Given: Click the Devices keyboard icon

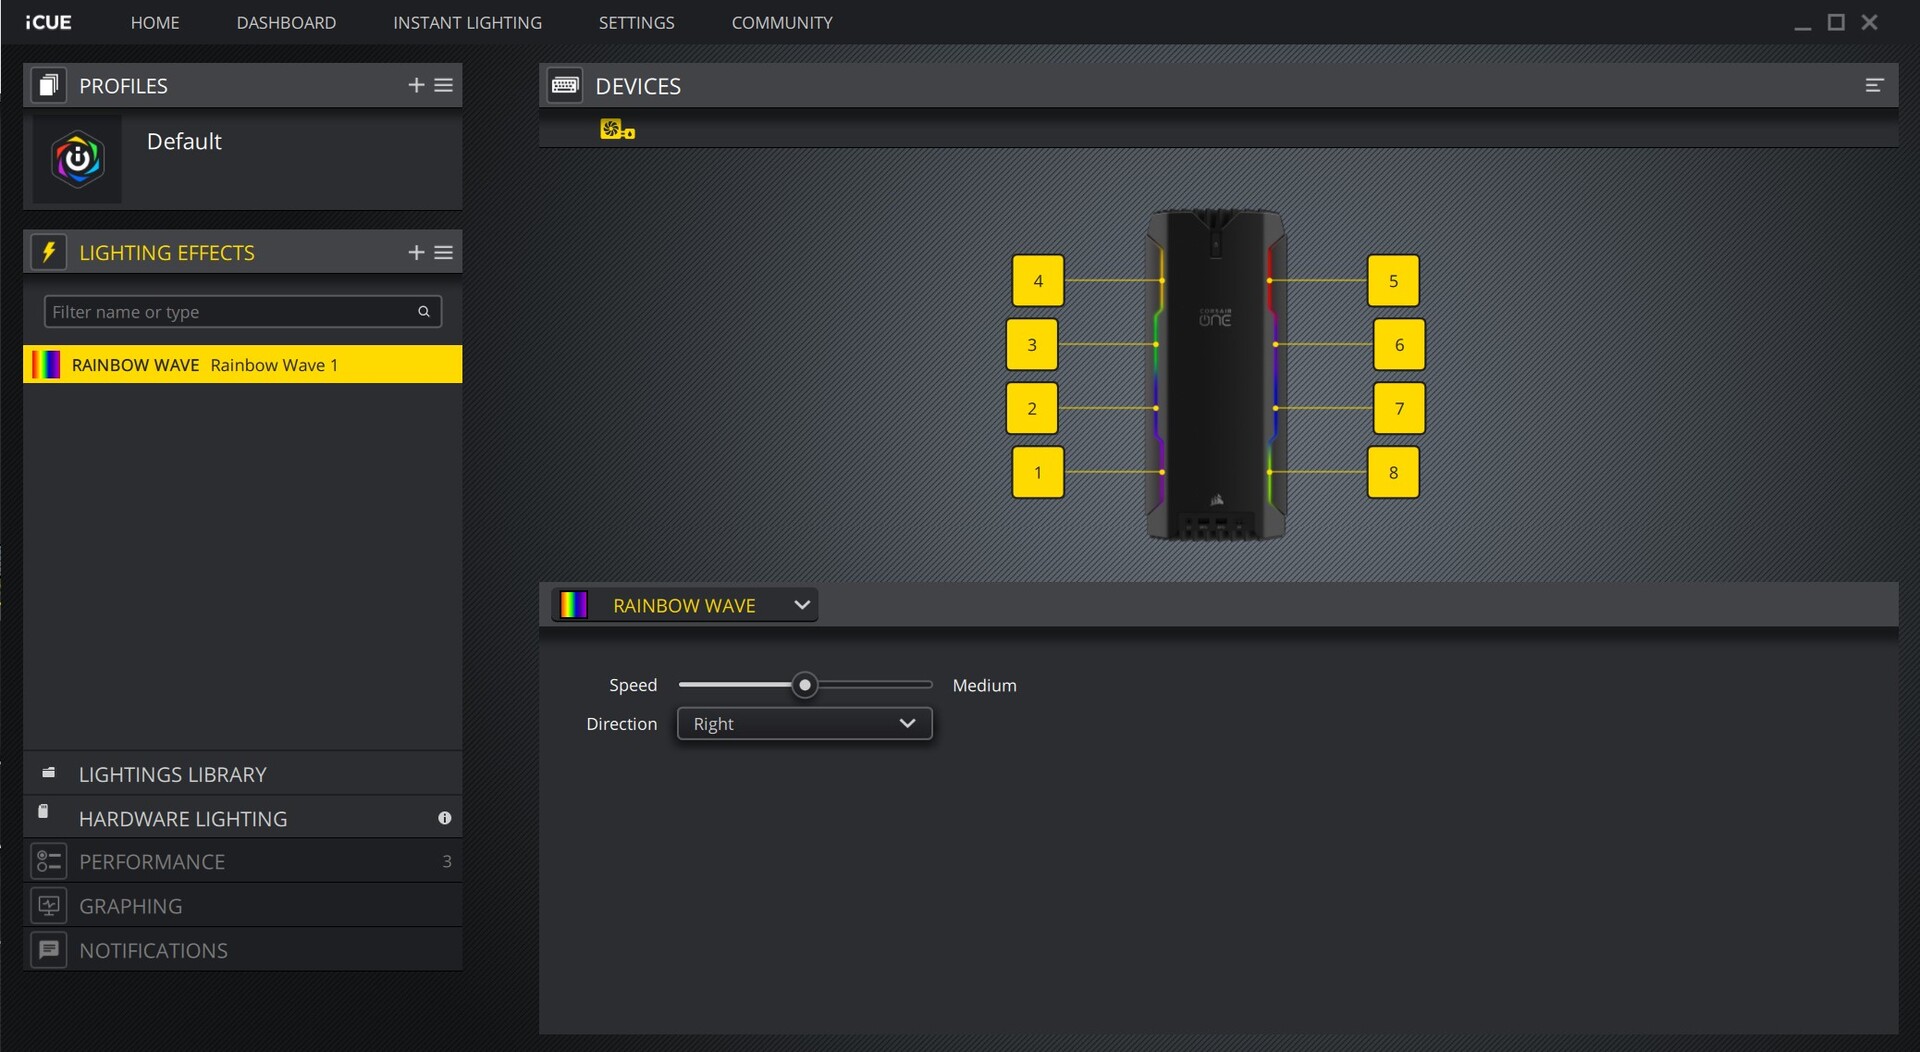Looking at the screenshot, I should (565, 86).
